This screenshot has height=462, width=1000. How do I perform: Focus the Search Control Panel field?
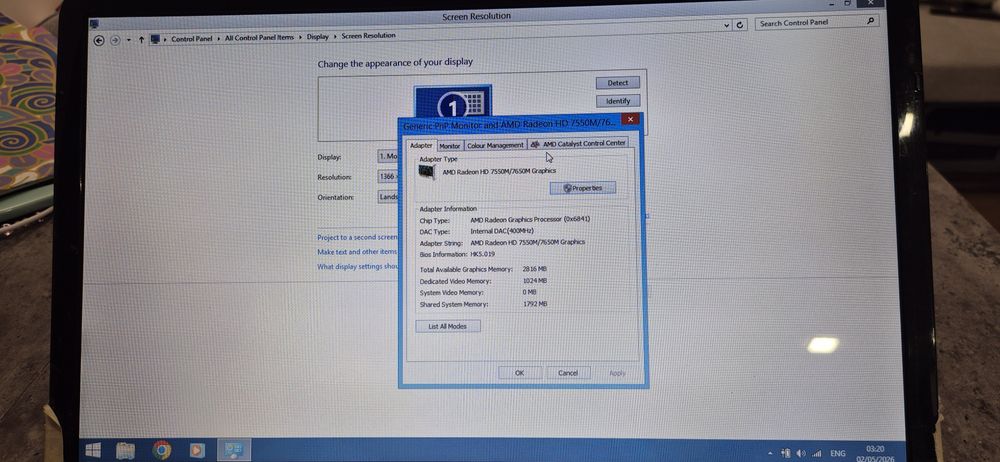(817, 22)
